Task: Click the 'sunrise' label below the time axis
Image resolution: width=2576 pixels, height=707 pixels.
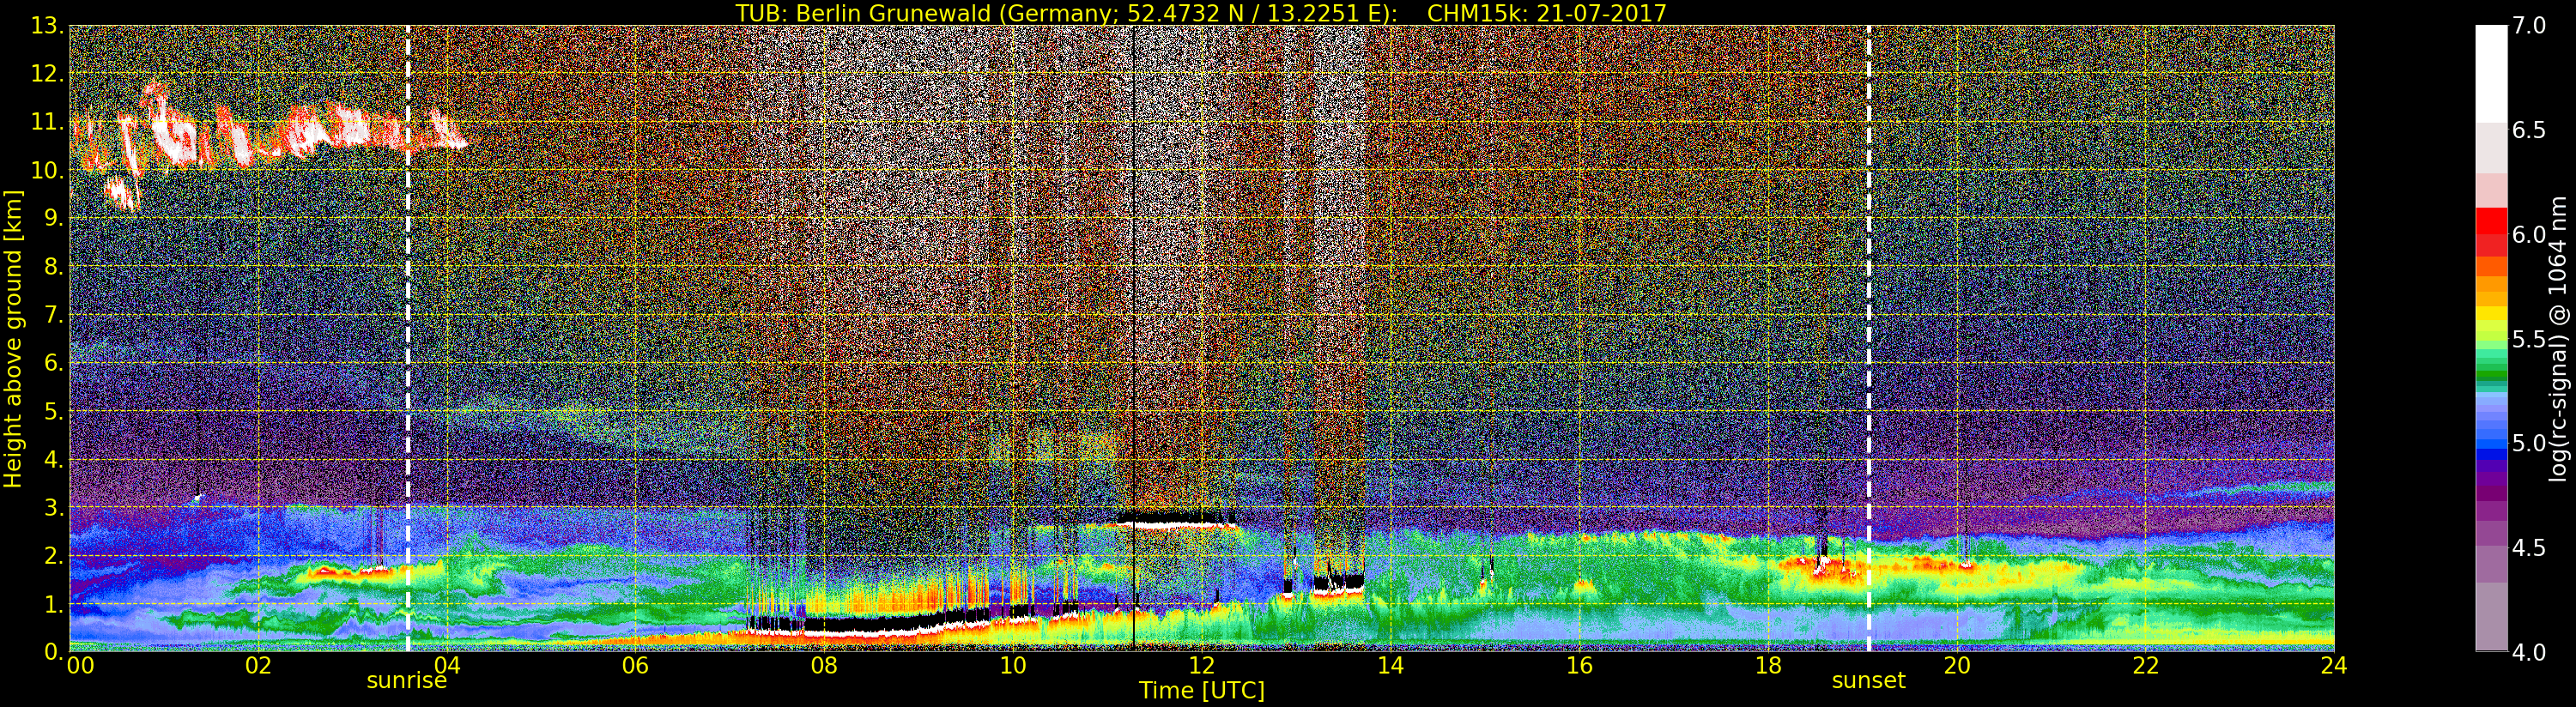Action: (407, 681)
